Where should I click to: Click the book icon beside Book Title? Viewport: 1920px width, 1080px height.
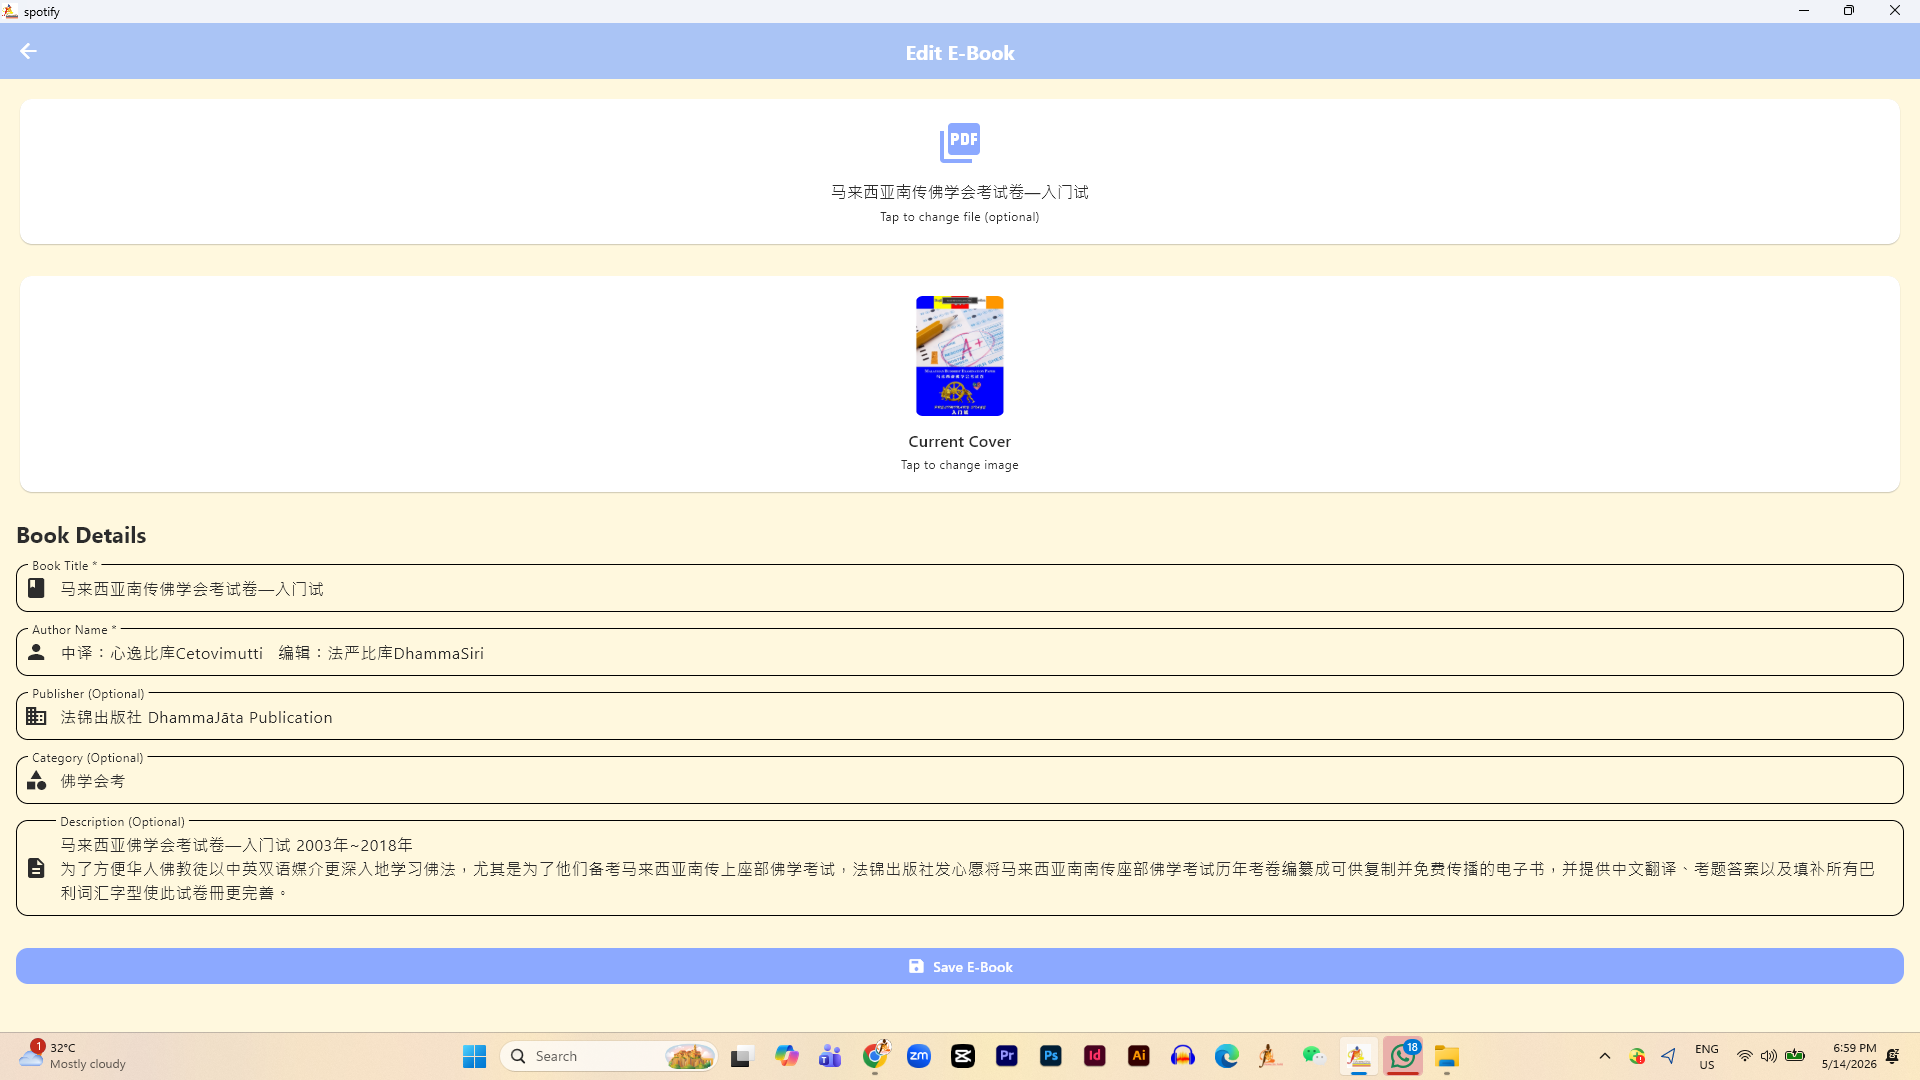(x=36, y=588)
